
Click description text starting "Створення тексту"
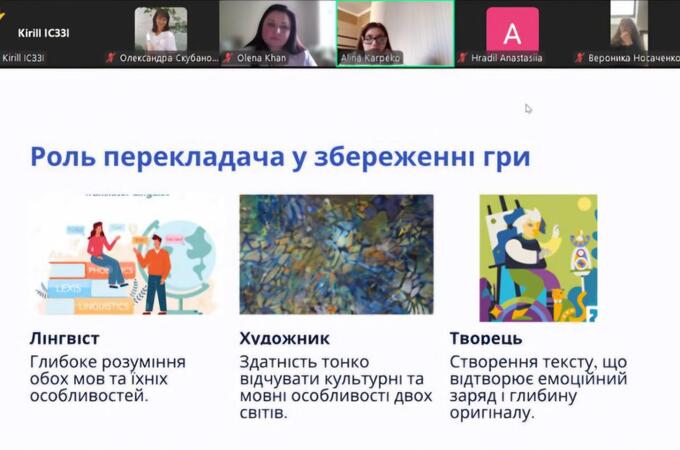(538, 386)
